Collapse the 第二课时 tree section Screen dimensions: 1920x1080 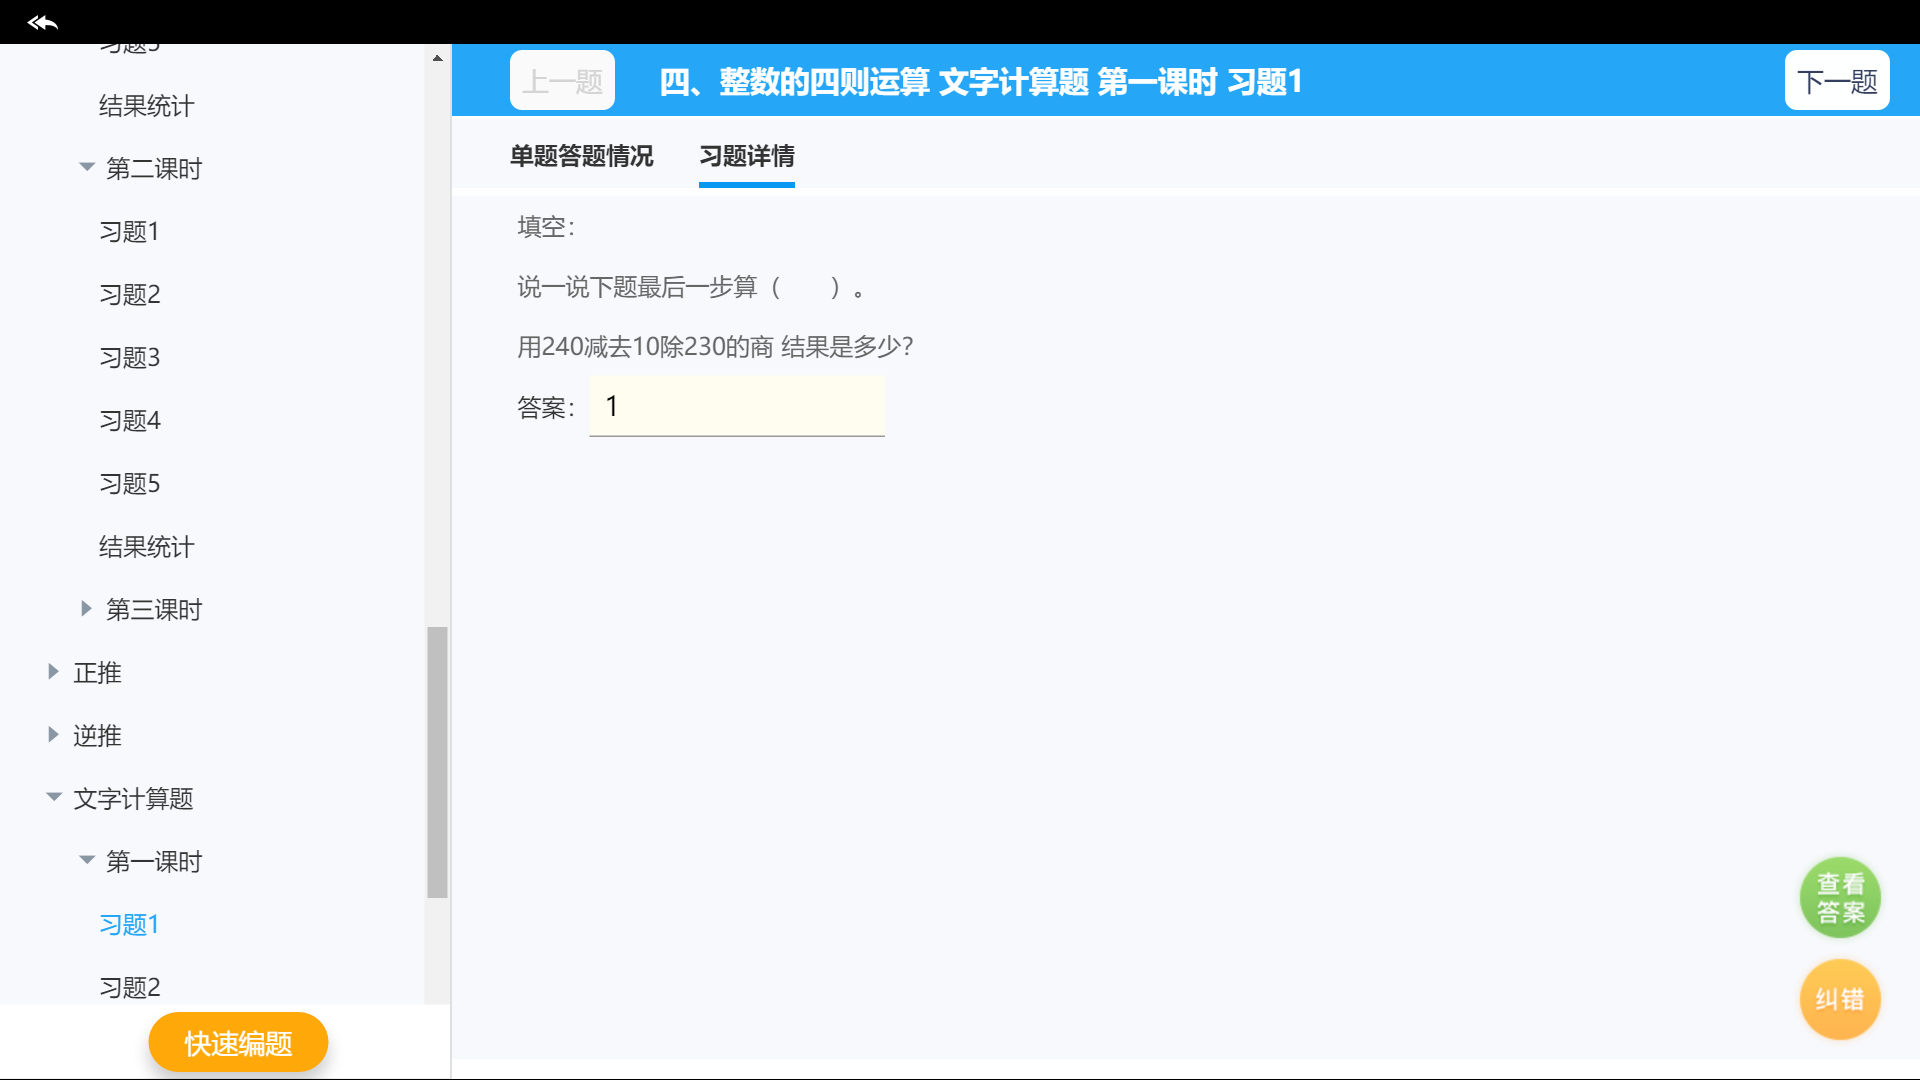(x=87, y=167)
